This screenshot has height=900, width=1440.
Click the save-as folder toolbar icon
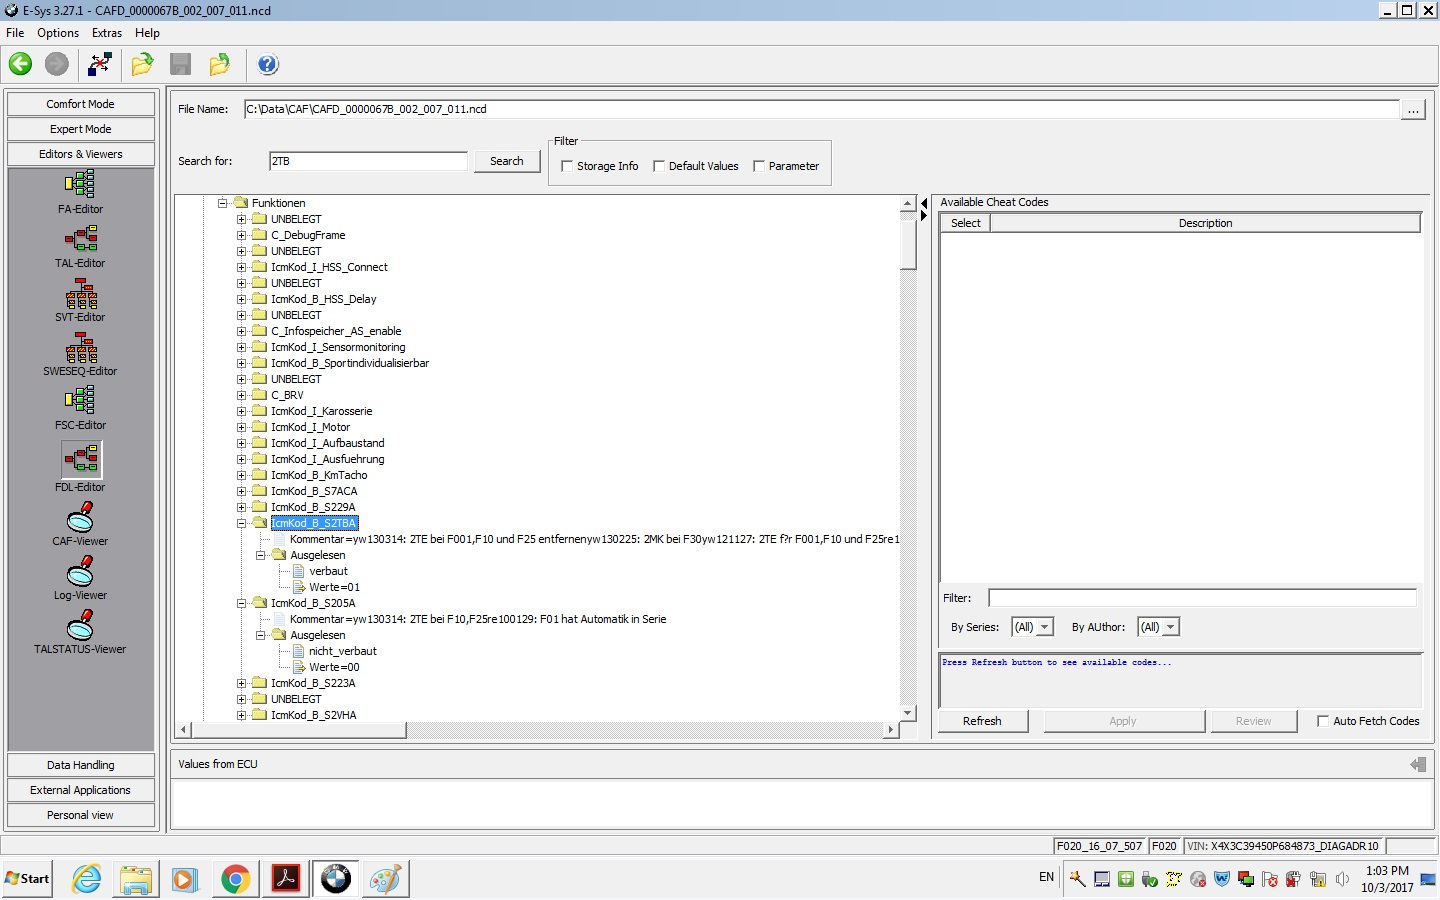[219, 65]
